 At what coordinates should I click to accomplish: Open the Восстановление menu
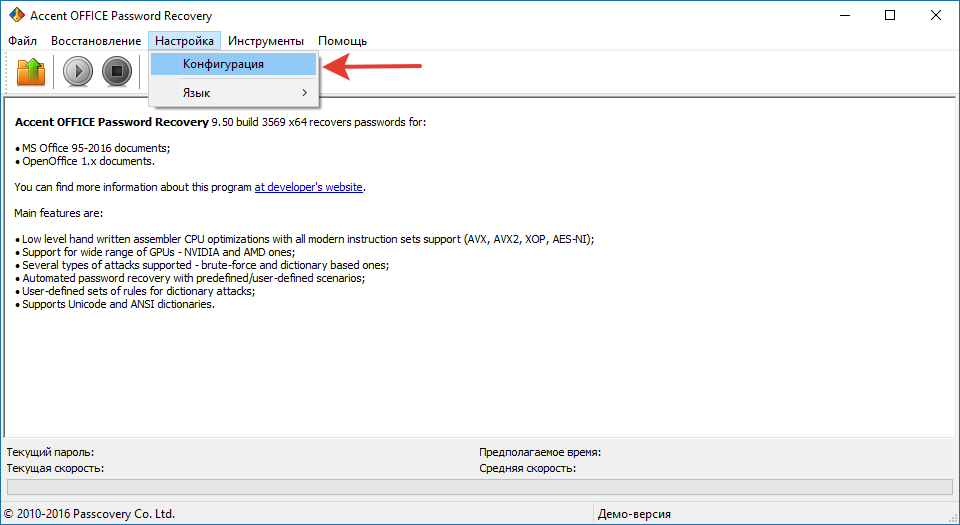pos(96,41)
